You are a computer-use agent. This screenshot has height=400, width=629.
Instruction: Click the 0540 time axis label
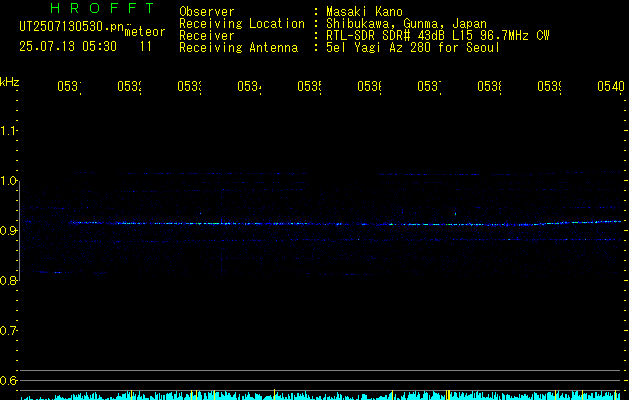tap(611, 86)
